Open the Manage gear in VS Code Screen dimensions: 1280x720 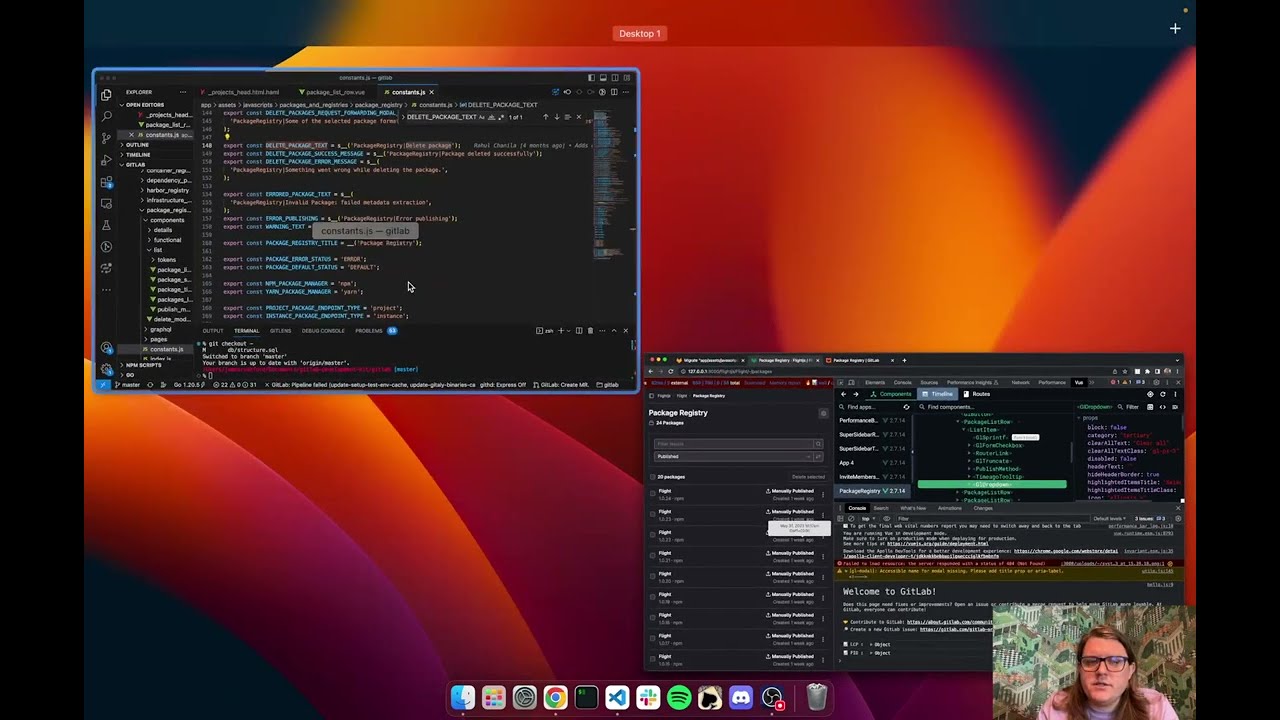point(106,369)
